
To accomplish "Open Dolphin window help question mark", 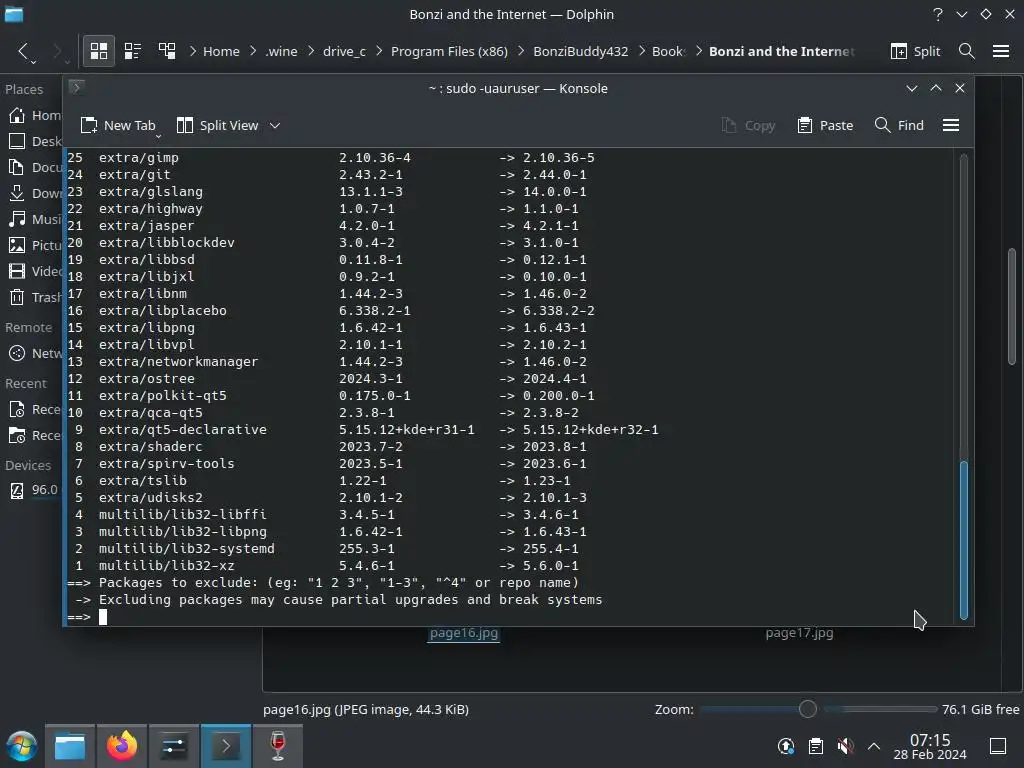I will [x=938, y=14].
